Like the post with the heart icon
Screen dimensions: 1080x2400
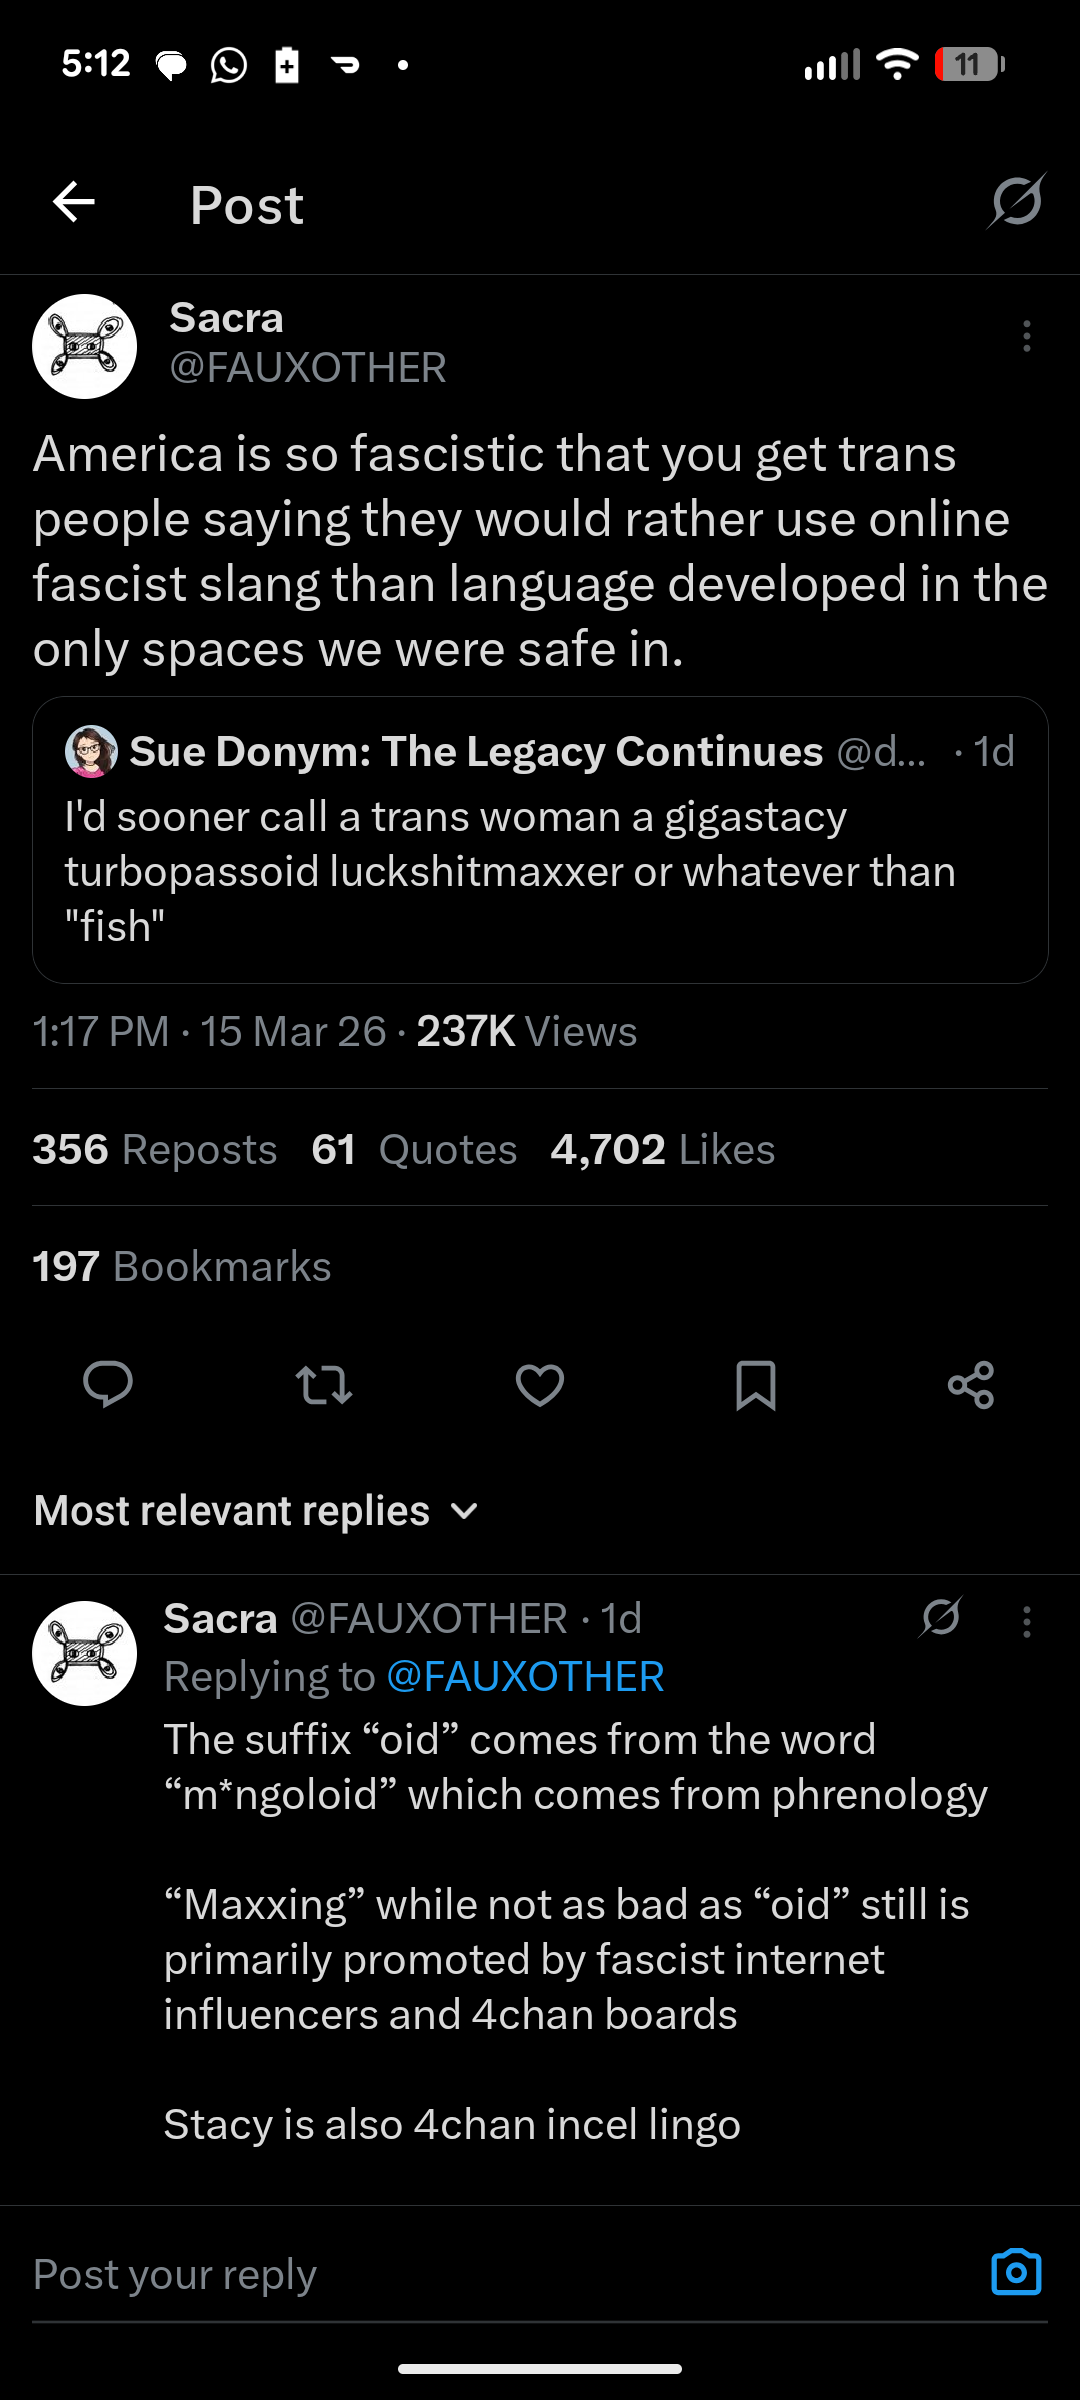pos(540,1385)
